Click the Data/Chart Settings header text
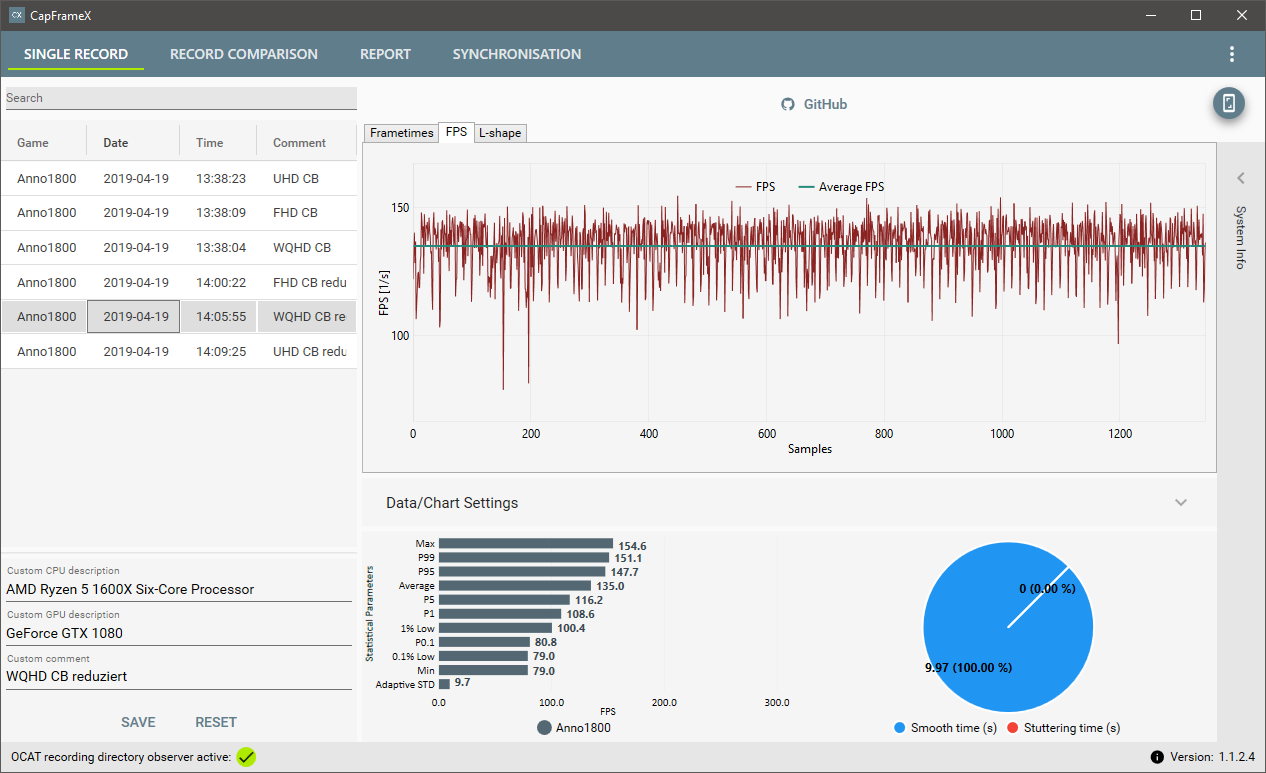Screen dimensions: 1266x773 [452, 503]
